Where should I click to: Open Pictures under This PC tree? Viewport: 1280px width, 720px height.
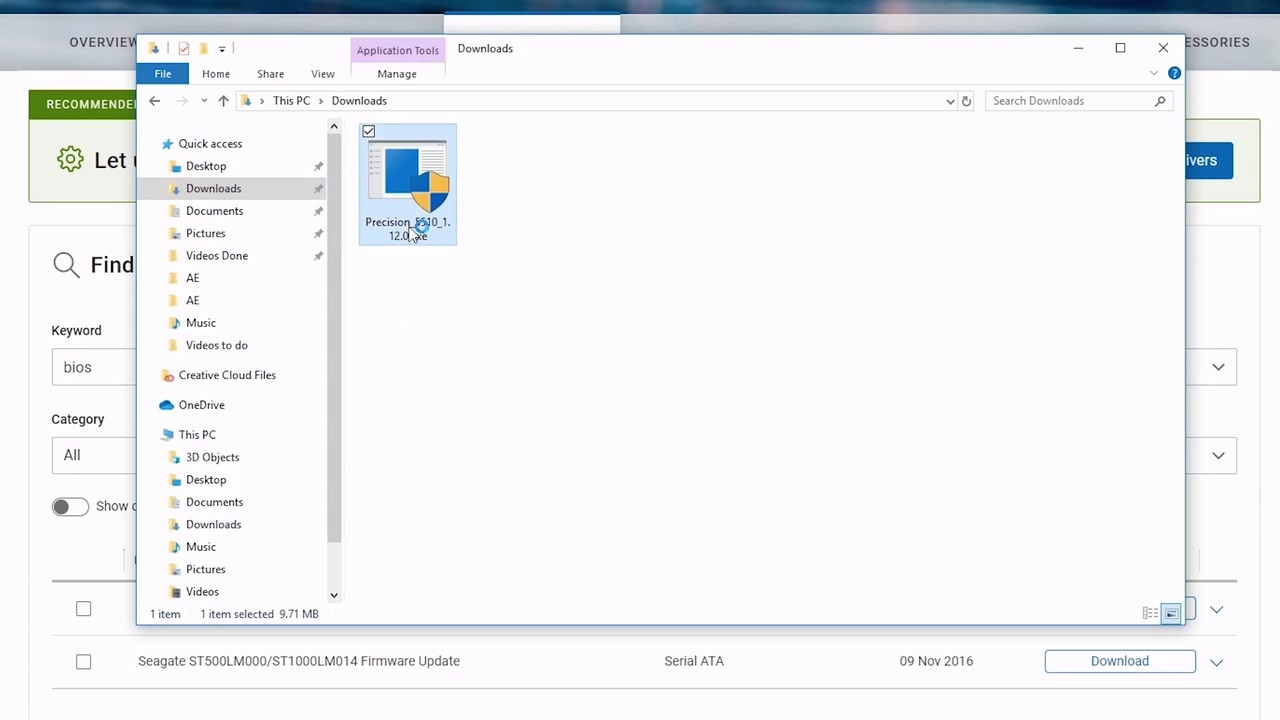(205, 569)
